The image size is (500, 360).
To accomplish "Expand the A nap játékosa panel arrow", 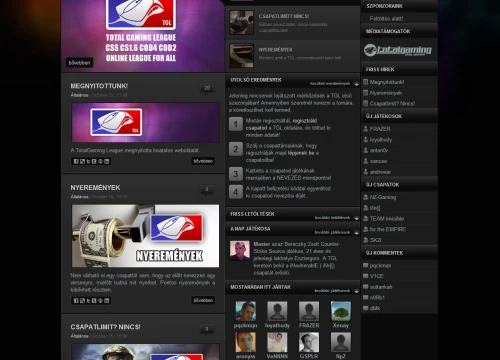I will click(x=356, y=232).
